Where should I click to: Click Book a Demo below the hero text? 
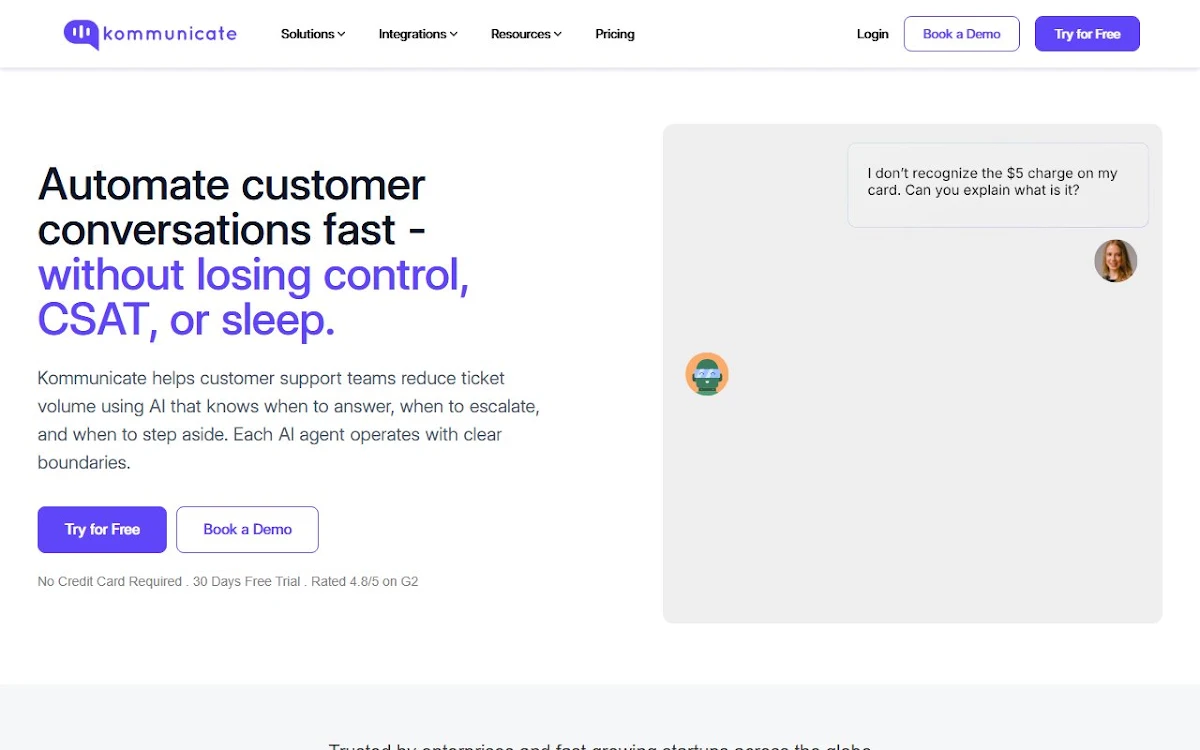(x=247, y=529)
